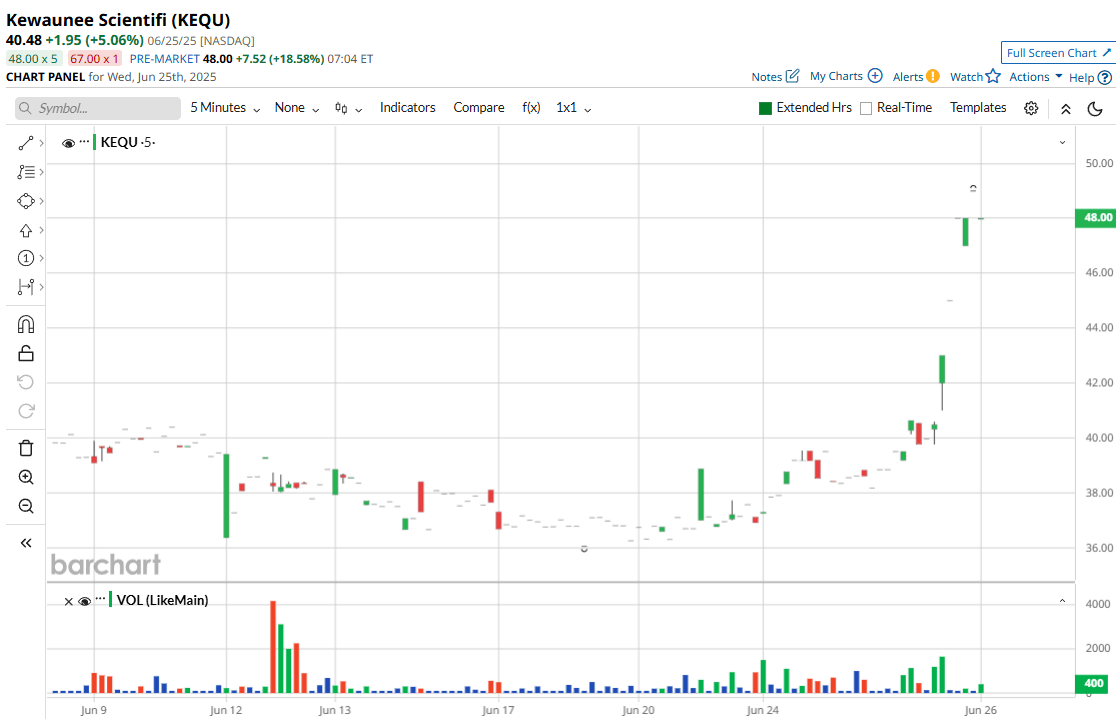1116x719 pixels.
Task: Open the Help question mark icon
Action: tap(1105, 78)
